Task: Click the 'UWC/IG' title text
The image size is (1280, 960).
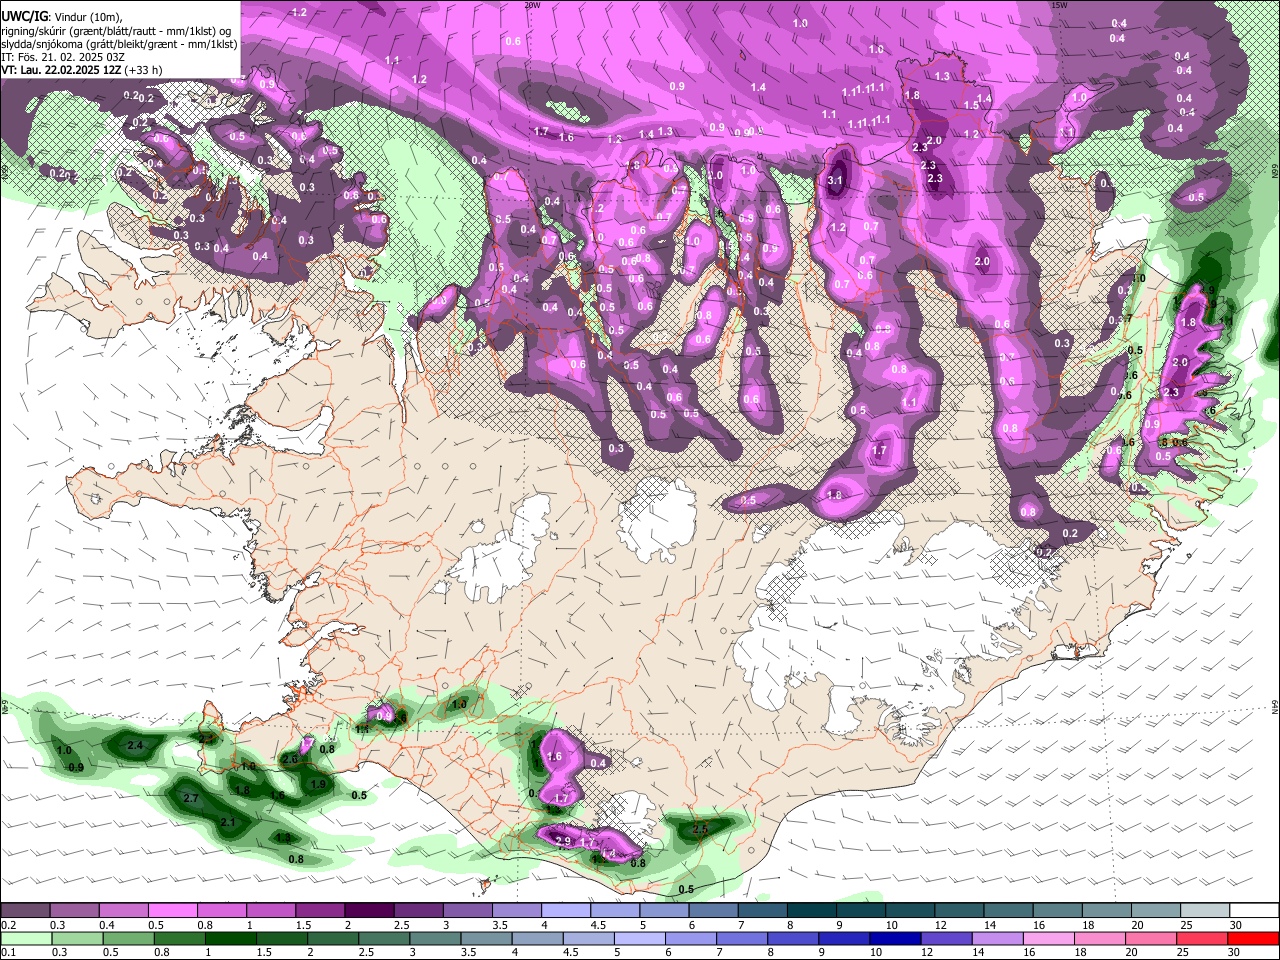Action: coord(24,17)
